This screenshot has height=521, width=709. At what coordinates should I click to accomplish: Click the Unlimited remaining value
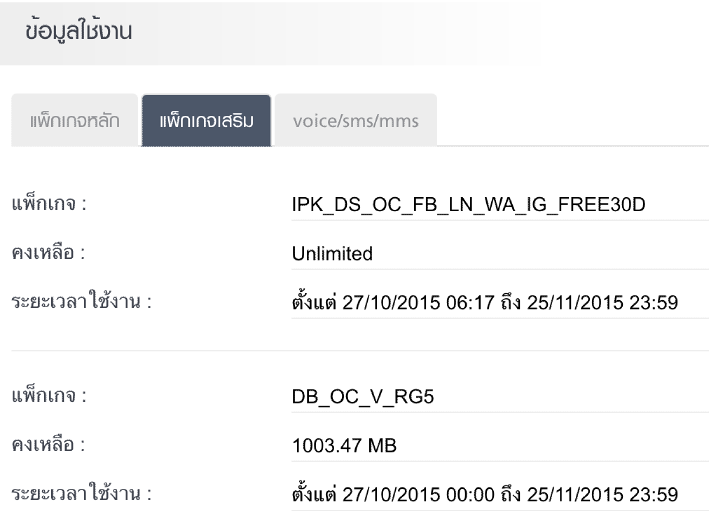[325, 254]
